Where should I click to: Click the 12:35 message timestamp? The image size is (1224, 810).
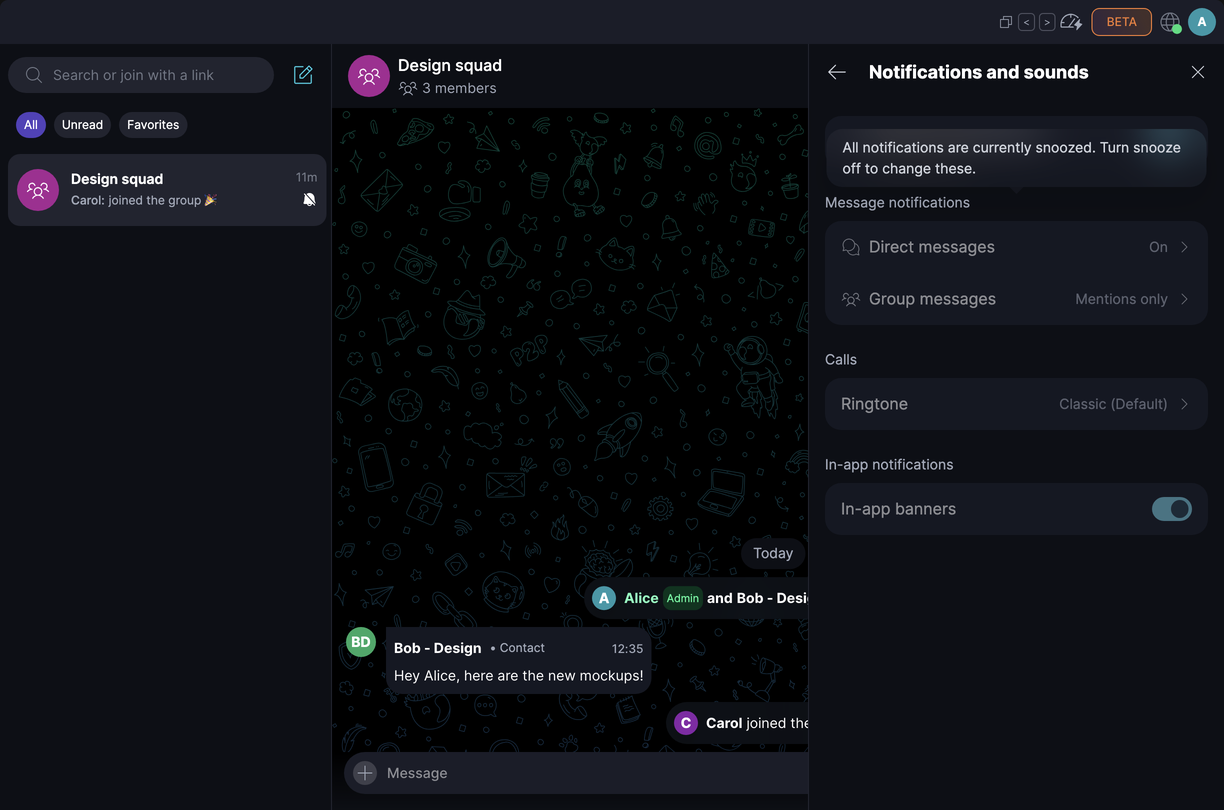[x=627, y=648]
